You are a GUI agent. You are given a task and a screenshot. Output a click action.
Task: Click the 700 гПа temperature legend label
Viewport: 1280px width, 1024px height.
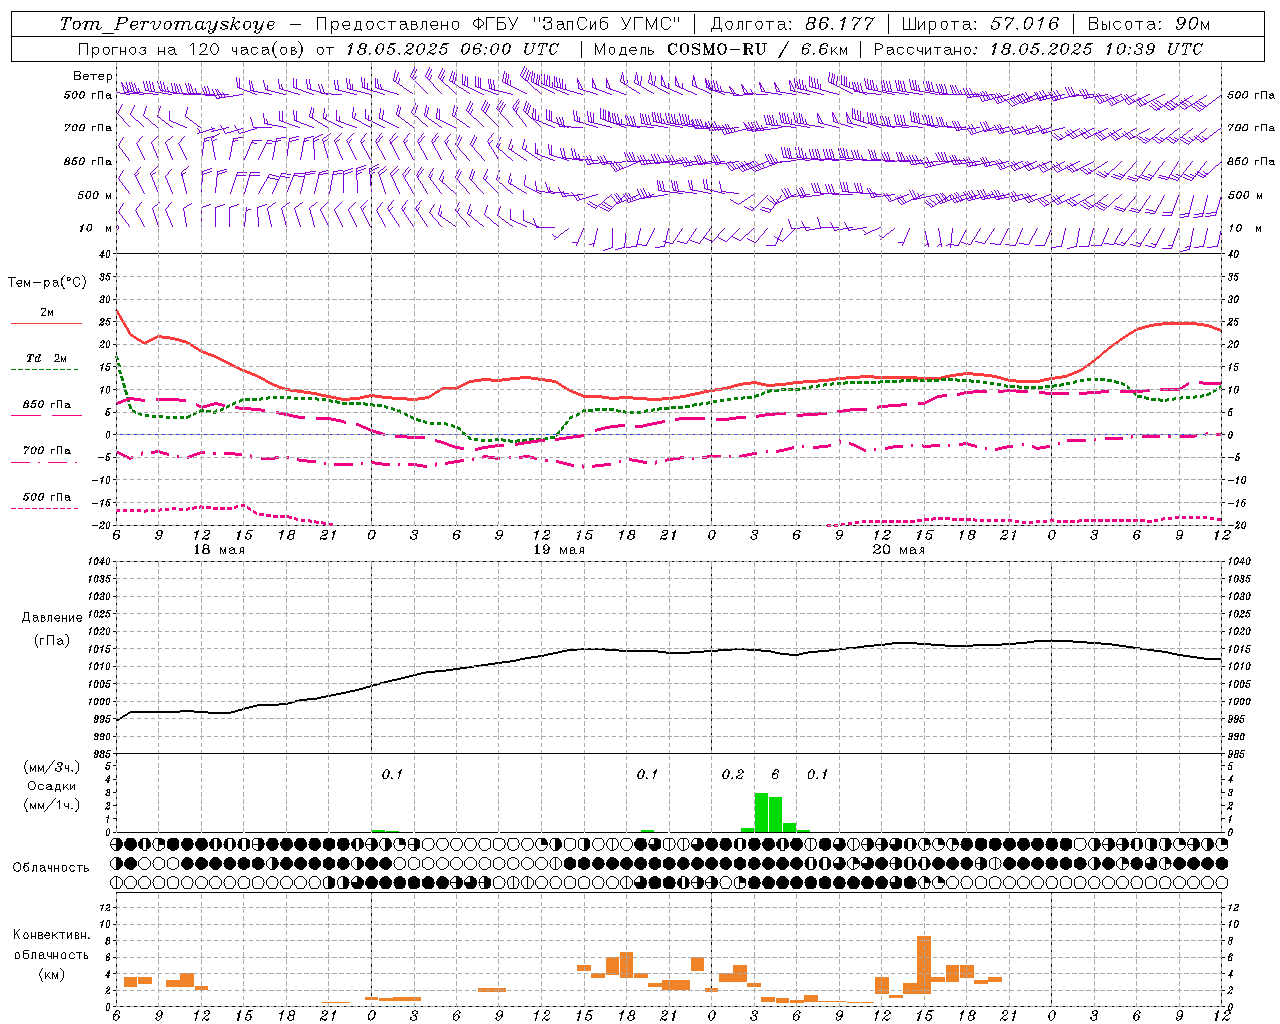47,451
